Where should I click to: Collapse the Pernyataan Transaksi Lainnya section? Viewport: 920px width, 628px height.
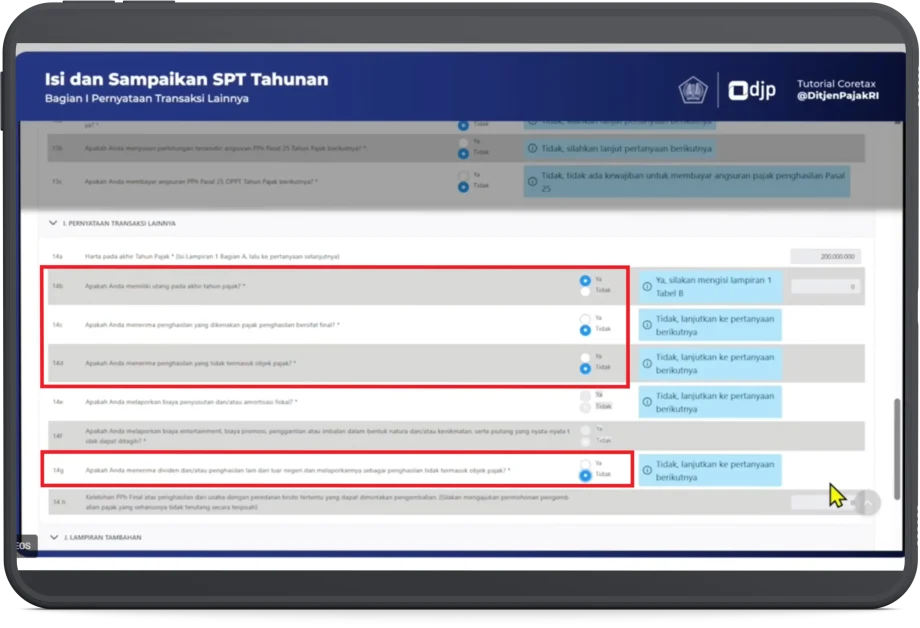pyautogui.click(x=53, y=223)
